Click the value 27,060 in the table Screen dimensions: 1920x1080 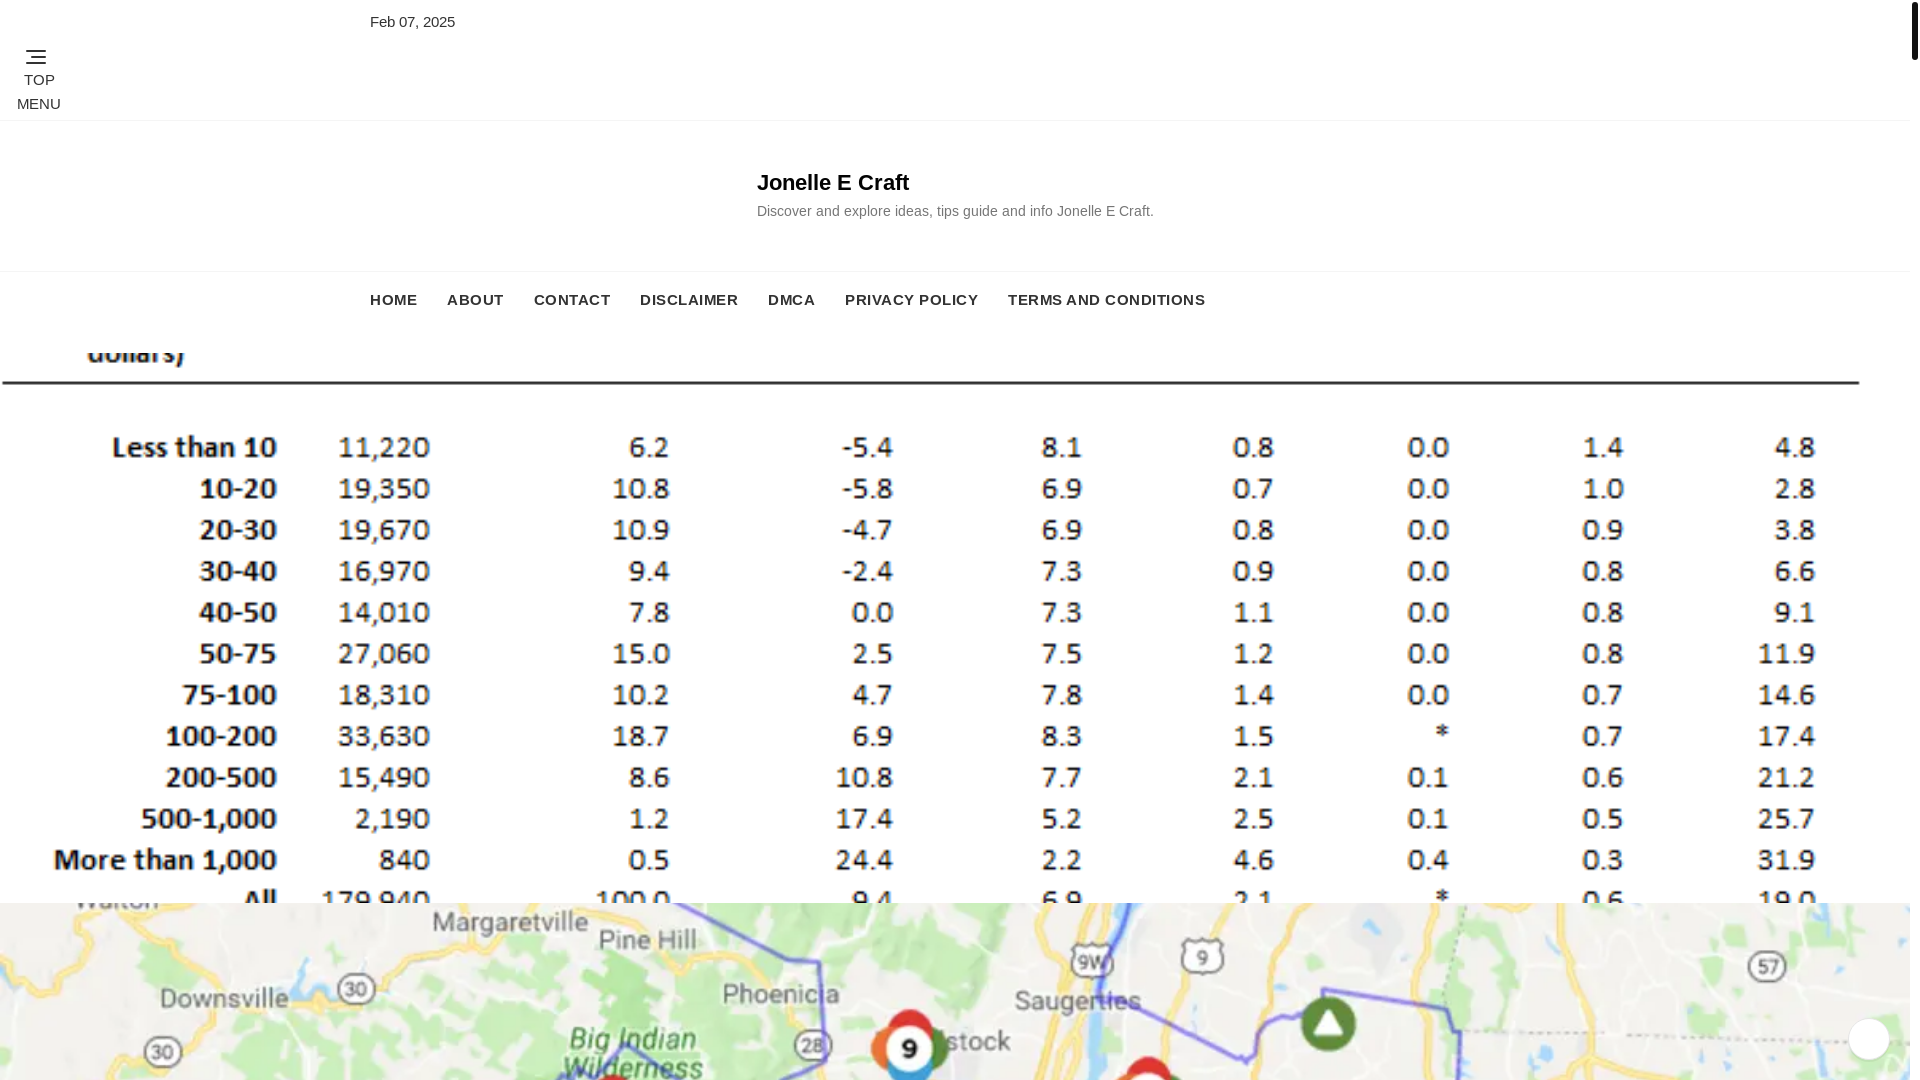pyautogui.click(x=384, y=654)
